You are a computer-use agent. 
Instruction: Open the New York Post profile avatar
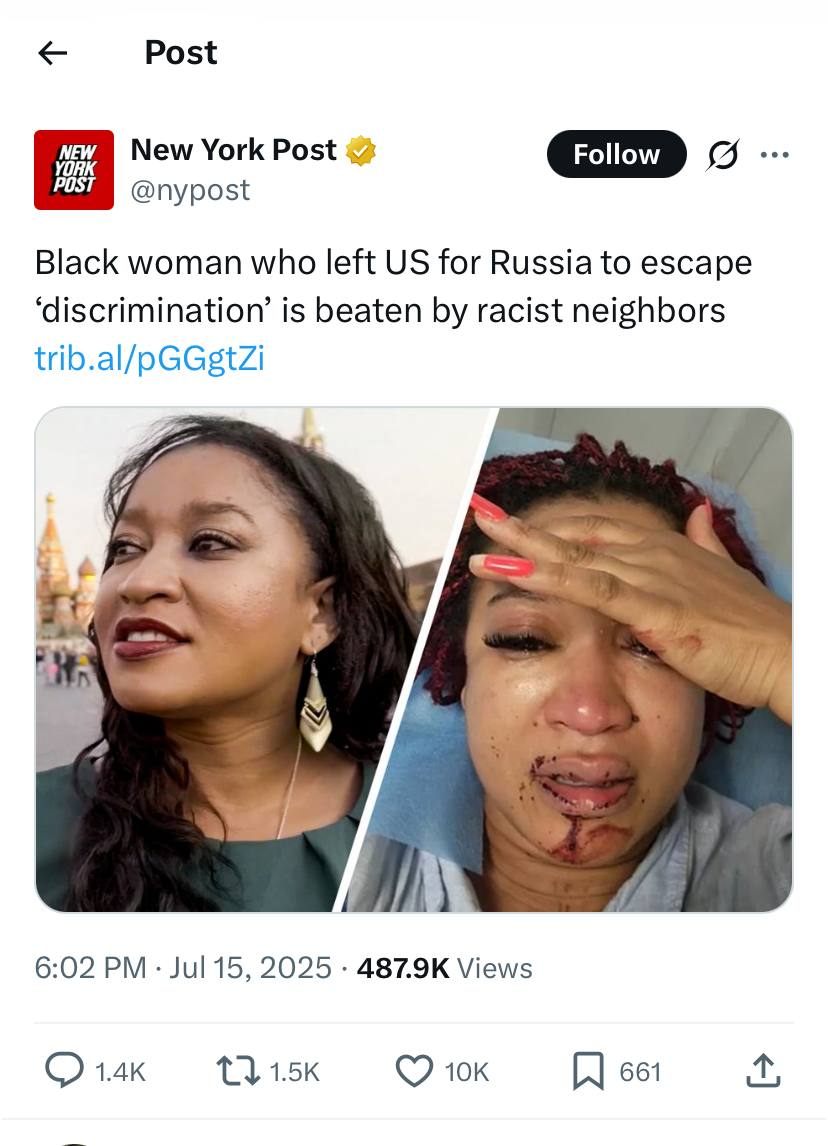click(x=74, y=170)
